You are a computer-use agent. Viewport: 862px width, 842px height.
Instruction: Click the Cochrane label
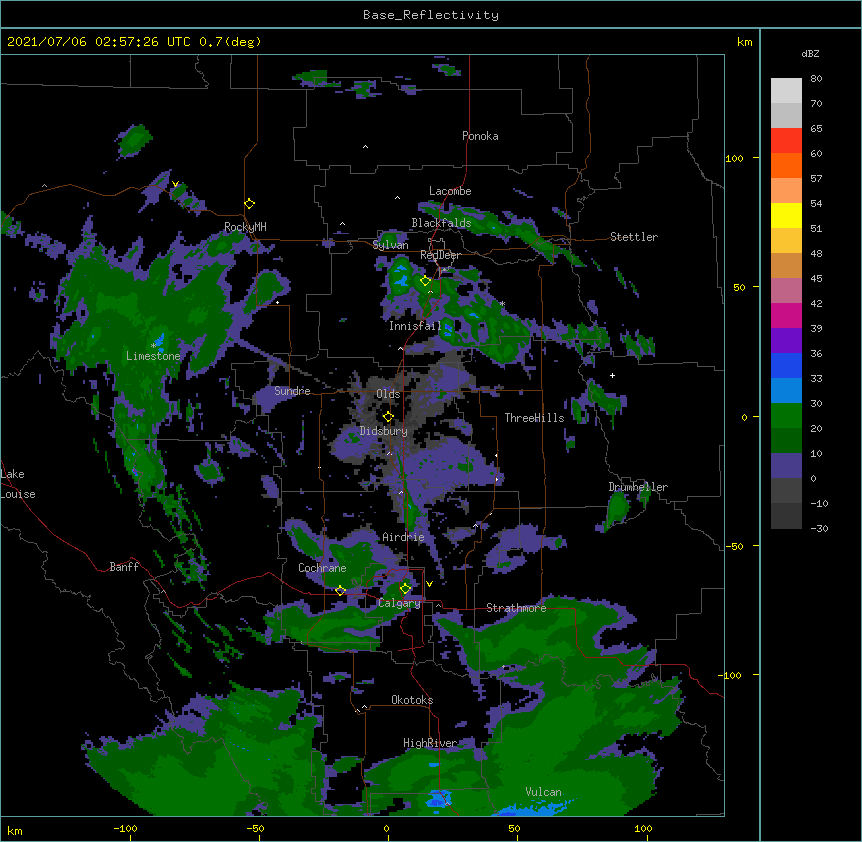[322, 568]
